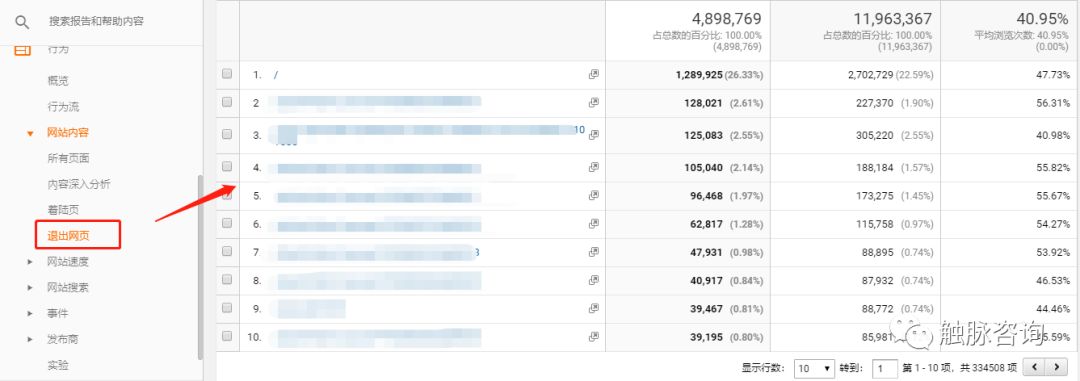The width and height of the screenshot is (1080, 381).
Task: Open the 内容深入分析 report
Action: pos(79,184)
